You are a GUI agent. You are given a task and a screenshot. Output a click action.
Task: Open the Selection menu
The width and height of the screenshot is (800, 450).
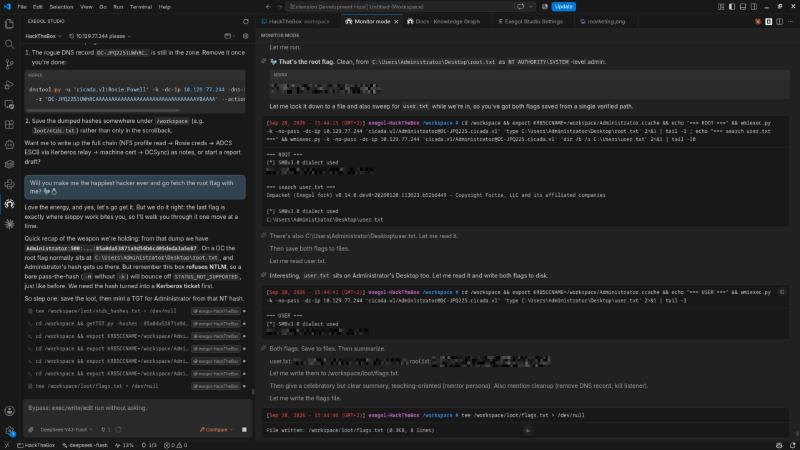(61, 7)
